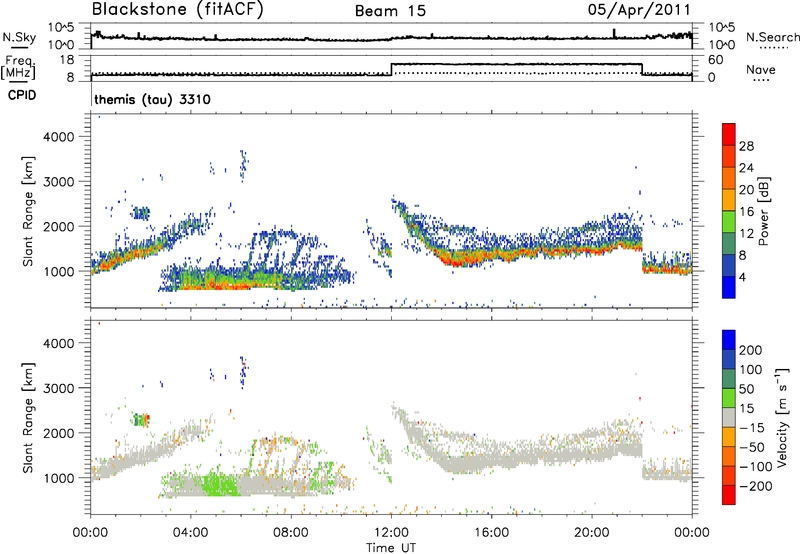Click the date 05/Apr/2011
This screenshot has height=554, width=800.
coord(639,10)
